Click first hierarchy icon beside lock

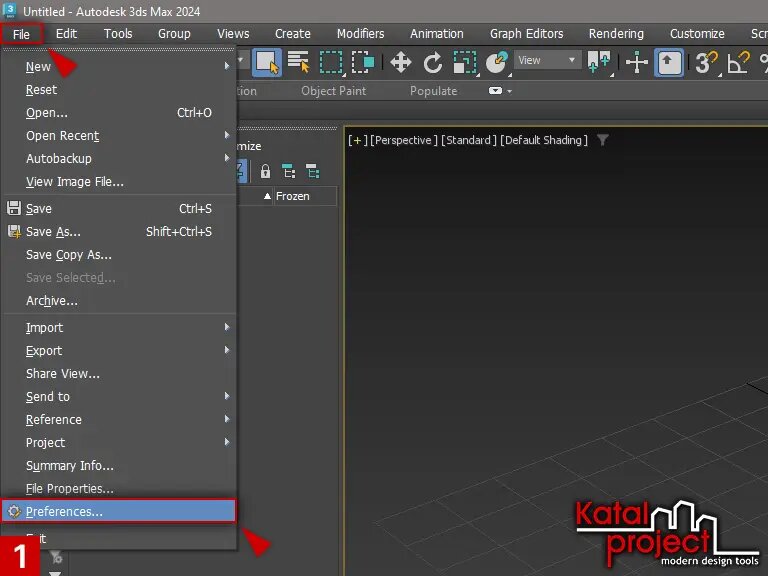[x=289, y=171]
